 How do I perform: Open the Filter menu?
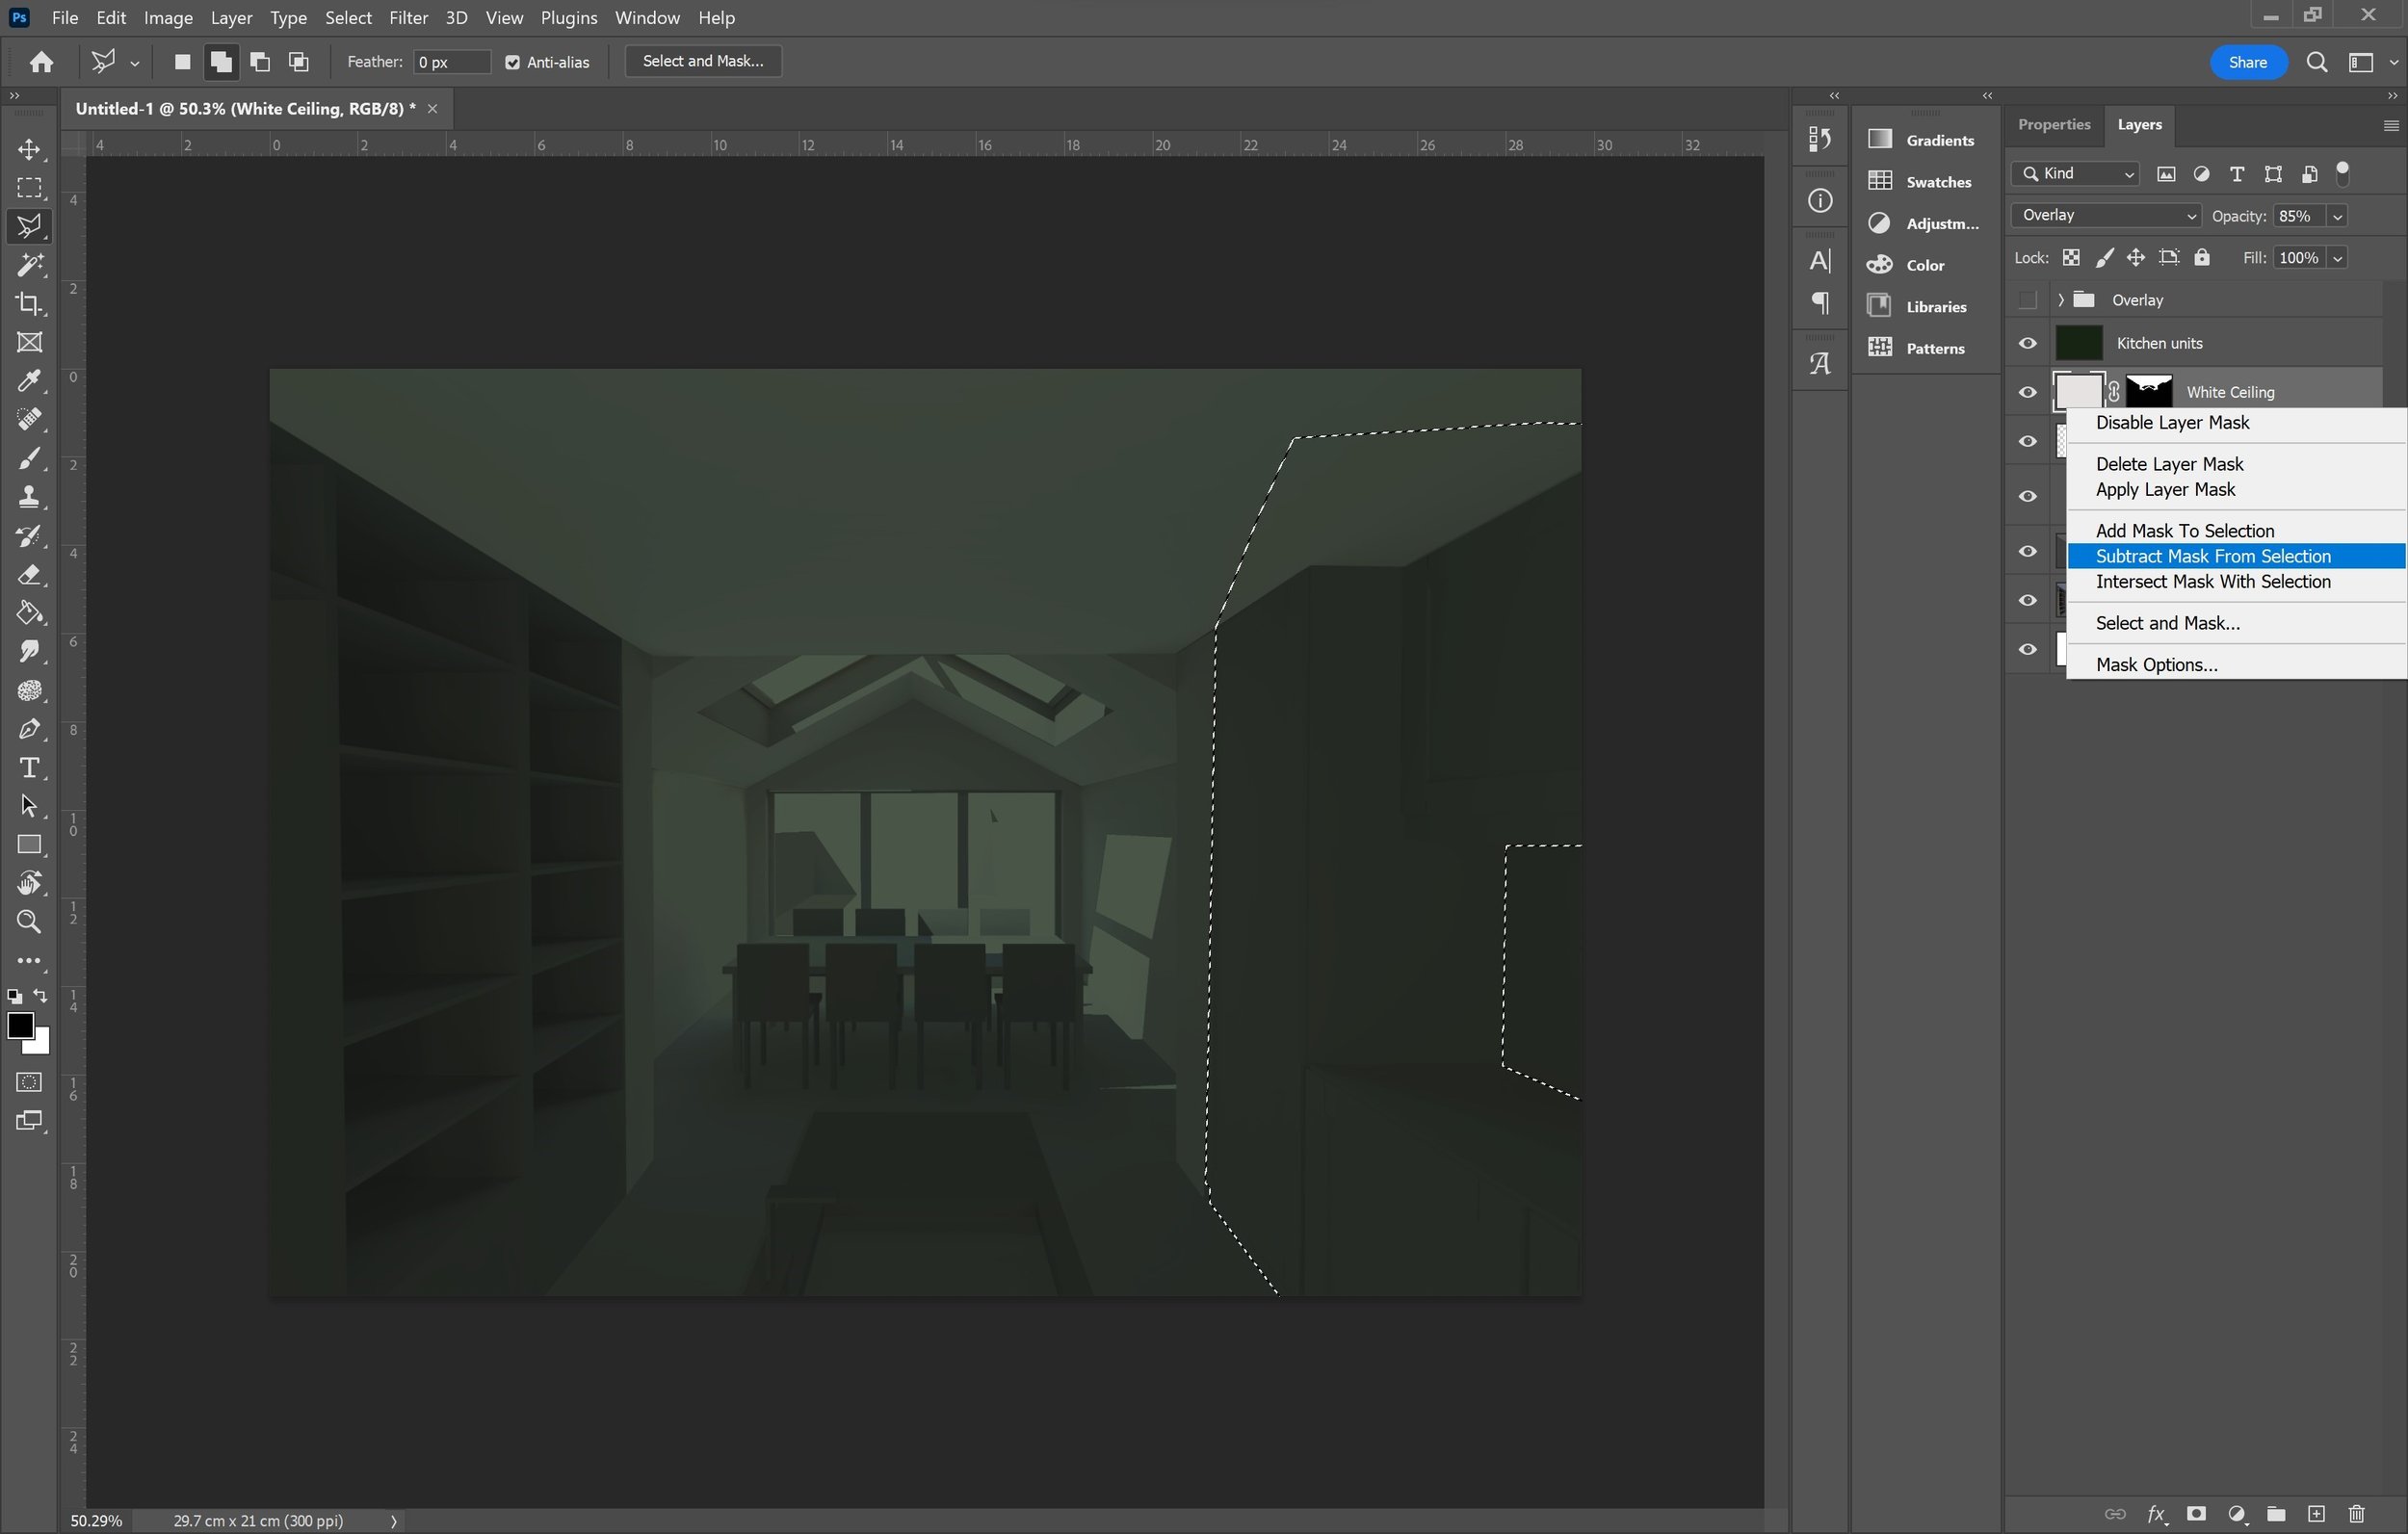pos(408,18)
